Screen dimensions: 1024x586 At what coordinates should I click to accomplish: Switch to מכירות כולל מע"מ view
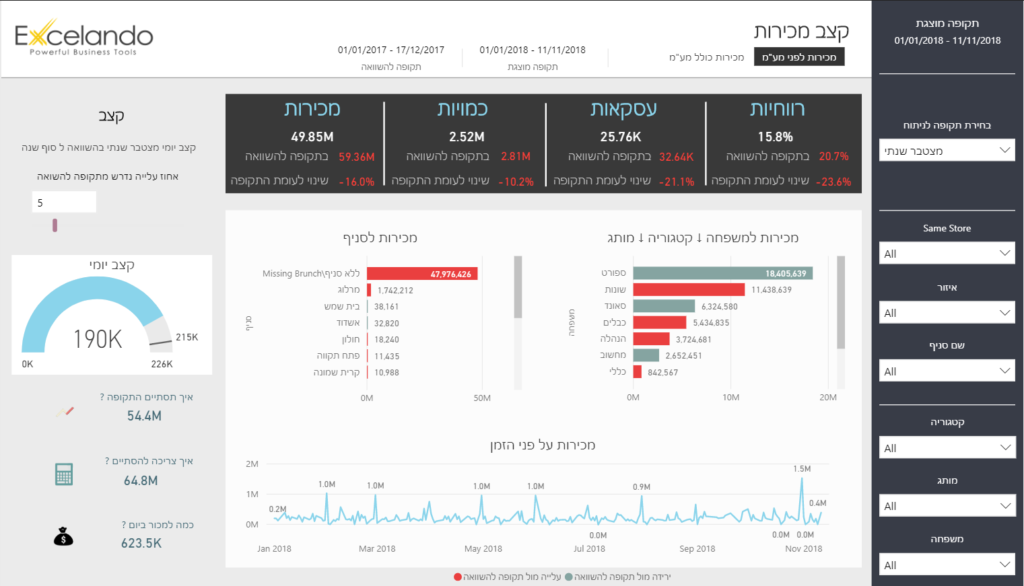click(706, 57)
